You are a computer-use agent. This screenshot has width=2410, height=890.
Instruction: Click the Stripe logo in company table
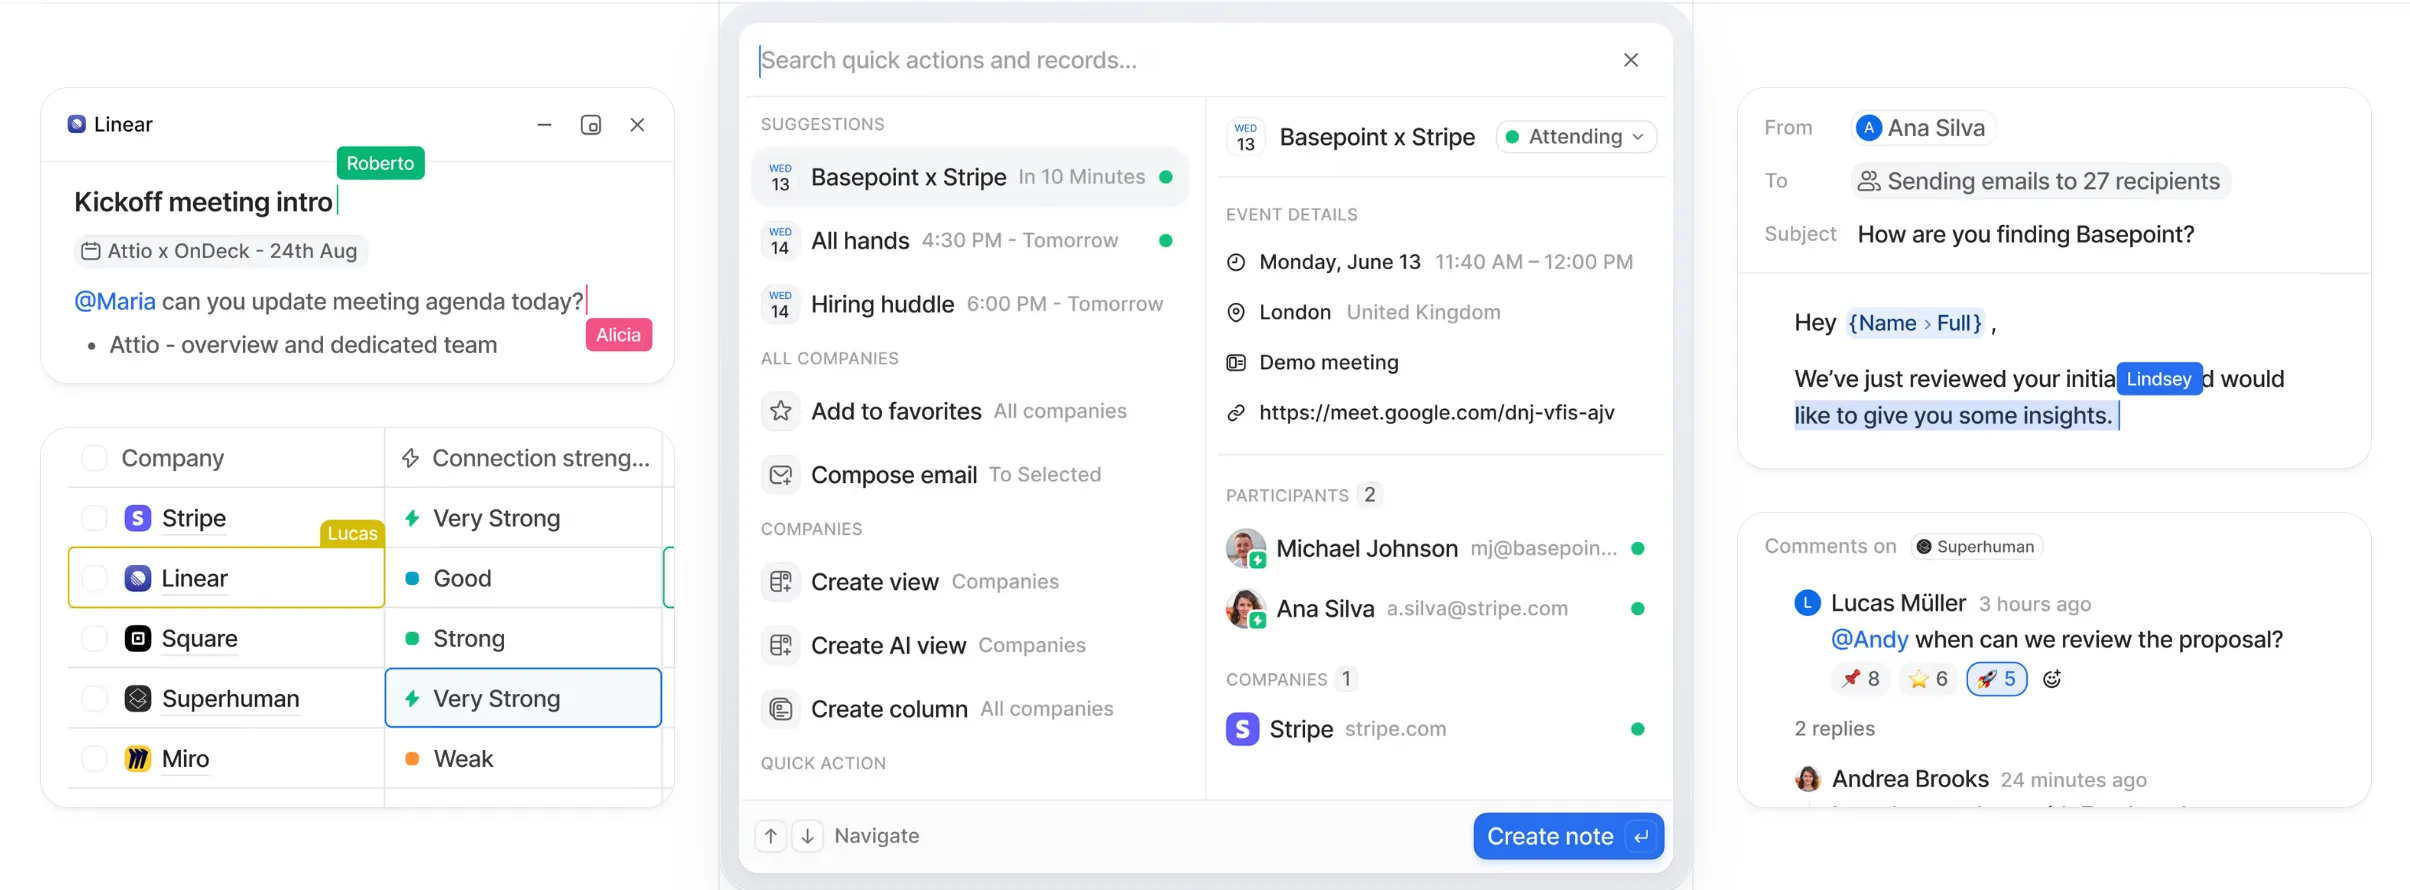[x=138, y=518]
